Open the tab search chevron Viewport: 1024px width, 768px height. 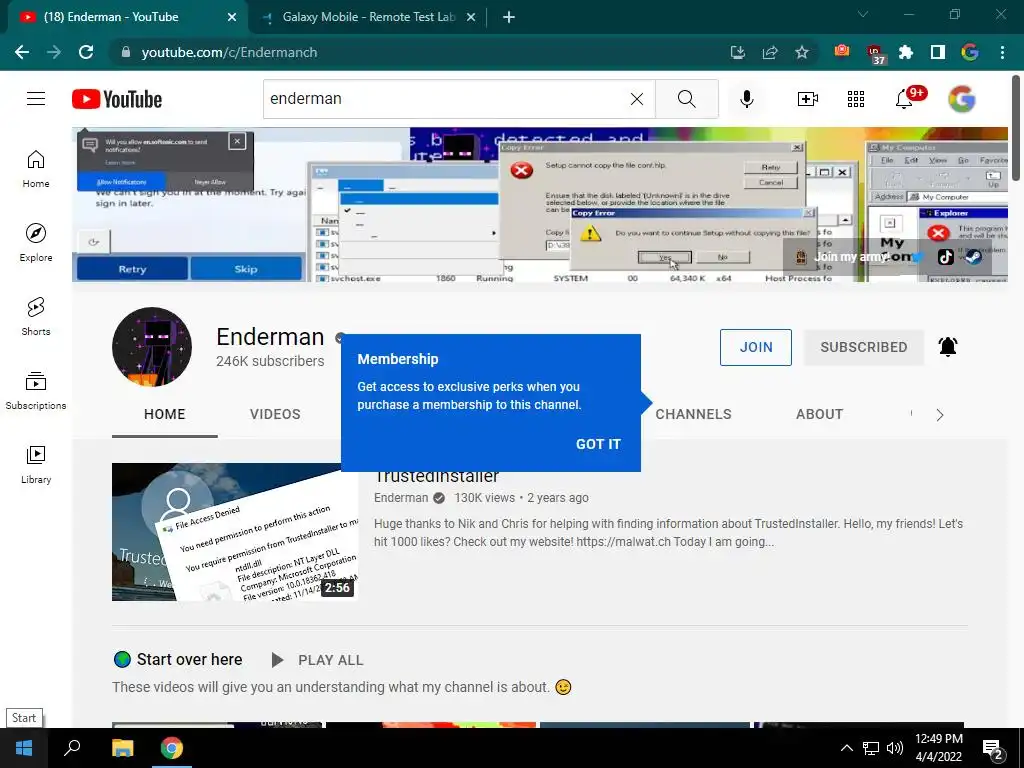tap(863, 14)
